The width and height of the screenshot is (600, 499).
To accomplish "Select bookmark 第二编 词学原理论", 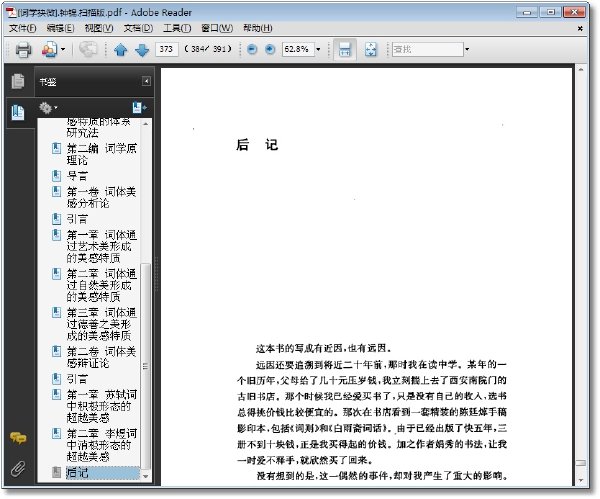I will tap(101, 154).
